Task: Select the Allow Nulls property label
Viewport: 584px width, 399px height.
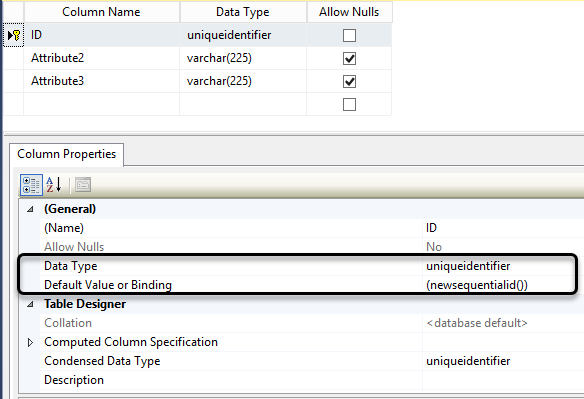Action: pyautogui.click(x=74, y=247)
